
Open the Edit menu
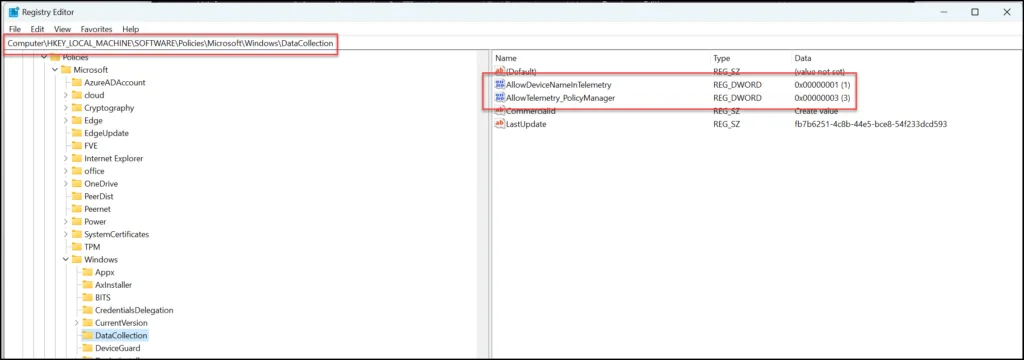[37, 29]
